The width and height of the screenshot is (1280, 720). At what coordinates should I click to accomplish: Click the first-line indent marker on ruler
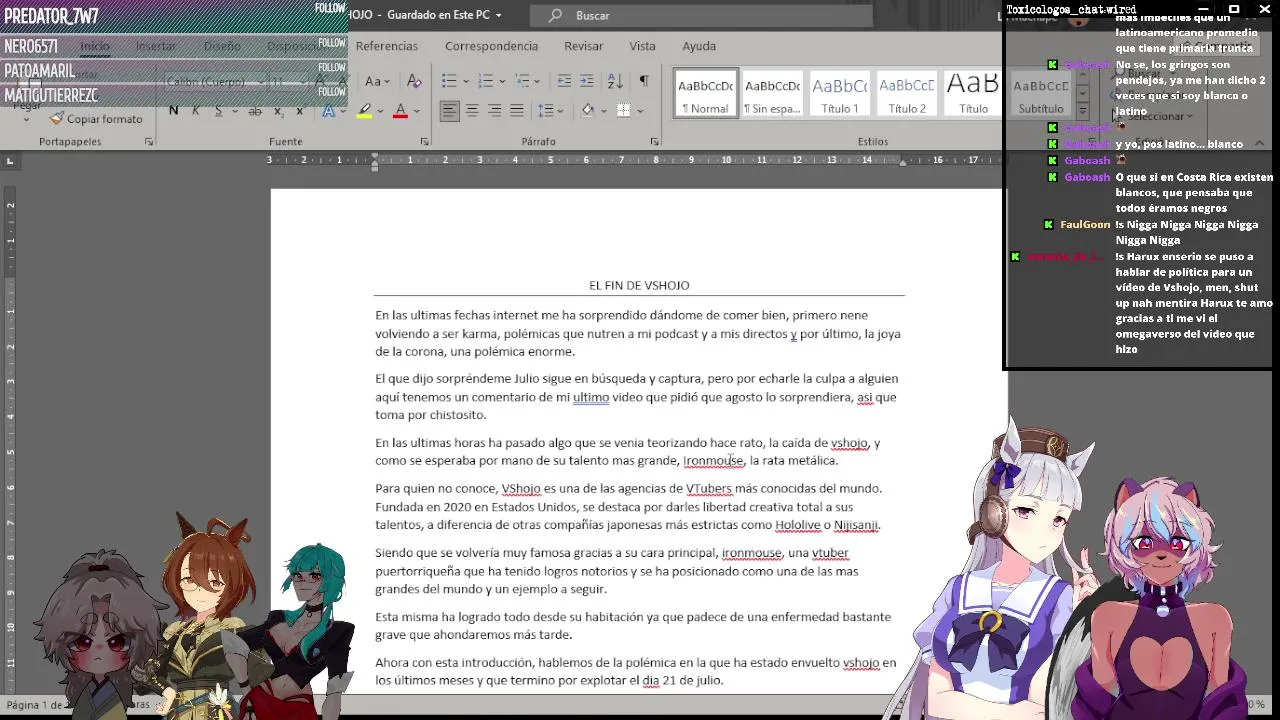375,156
